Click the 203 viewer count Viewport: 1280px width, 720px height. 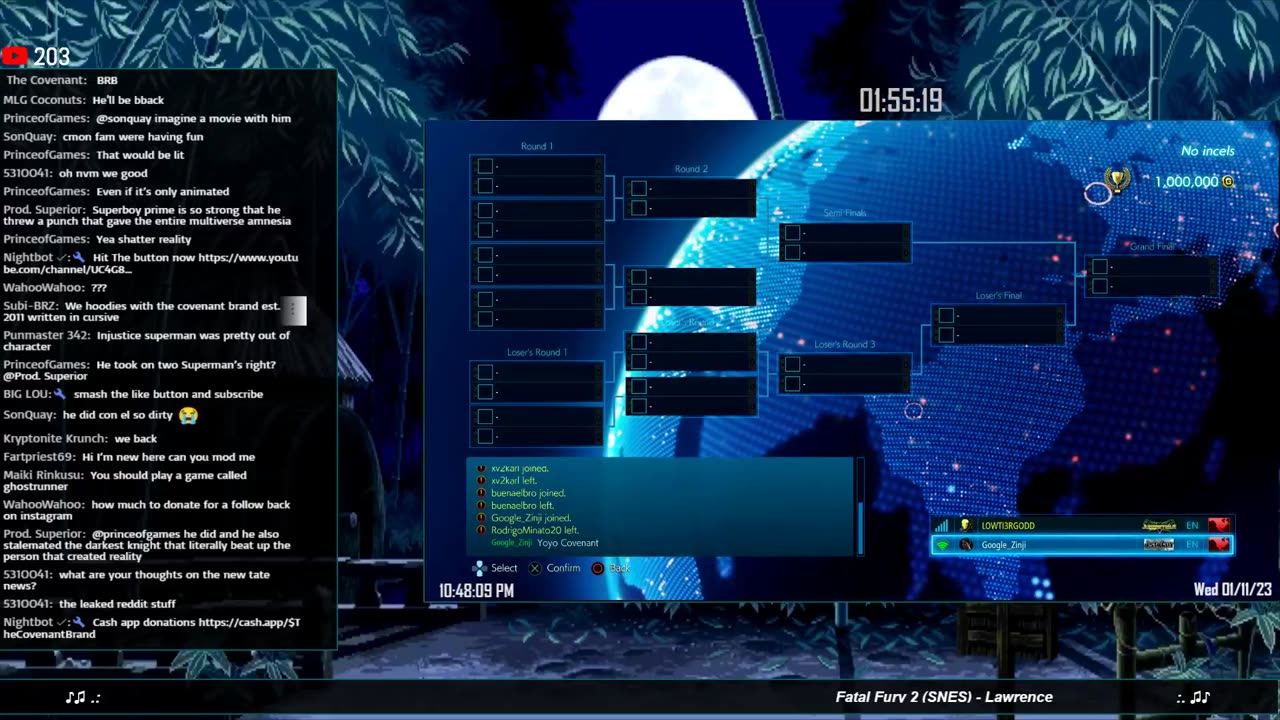51,57
